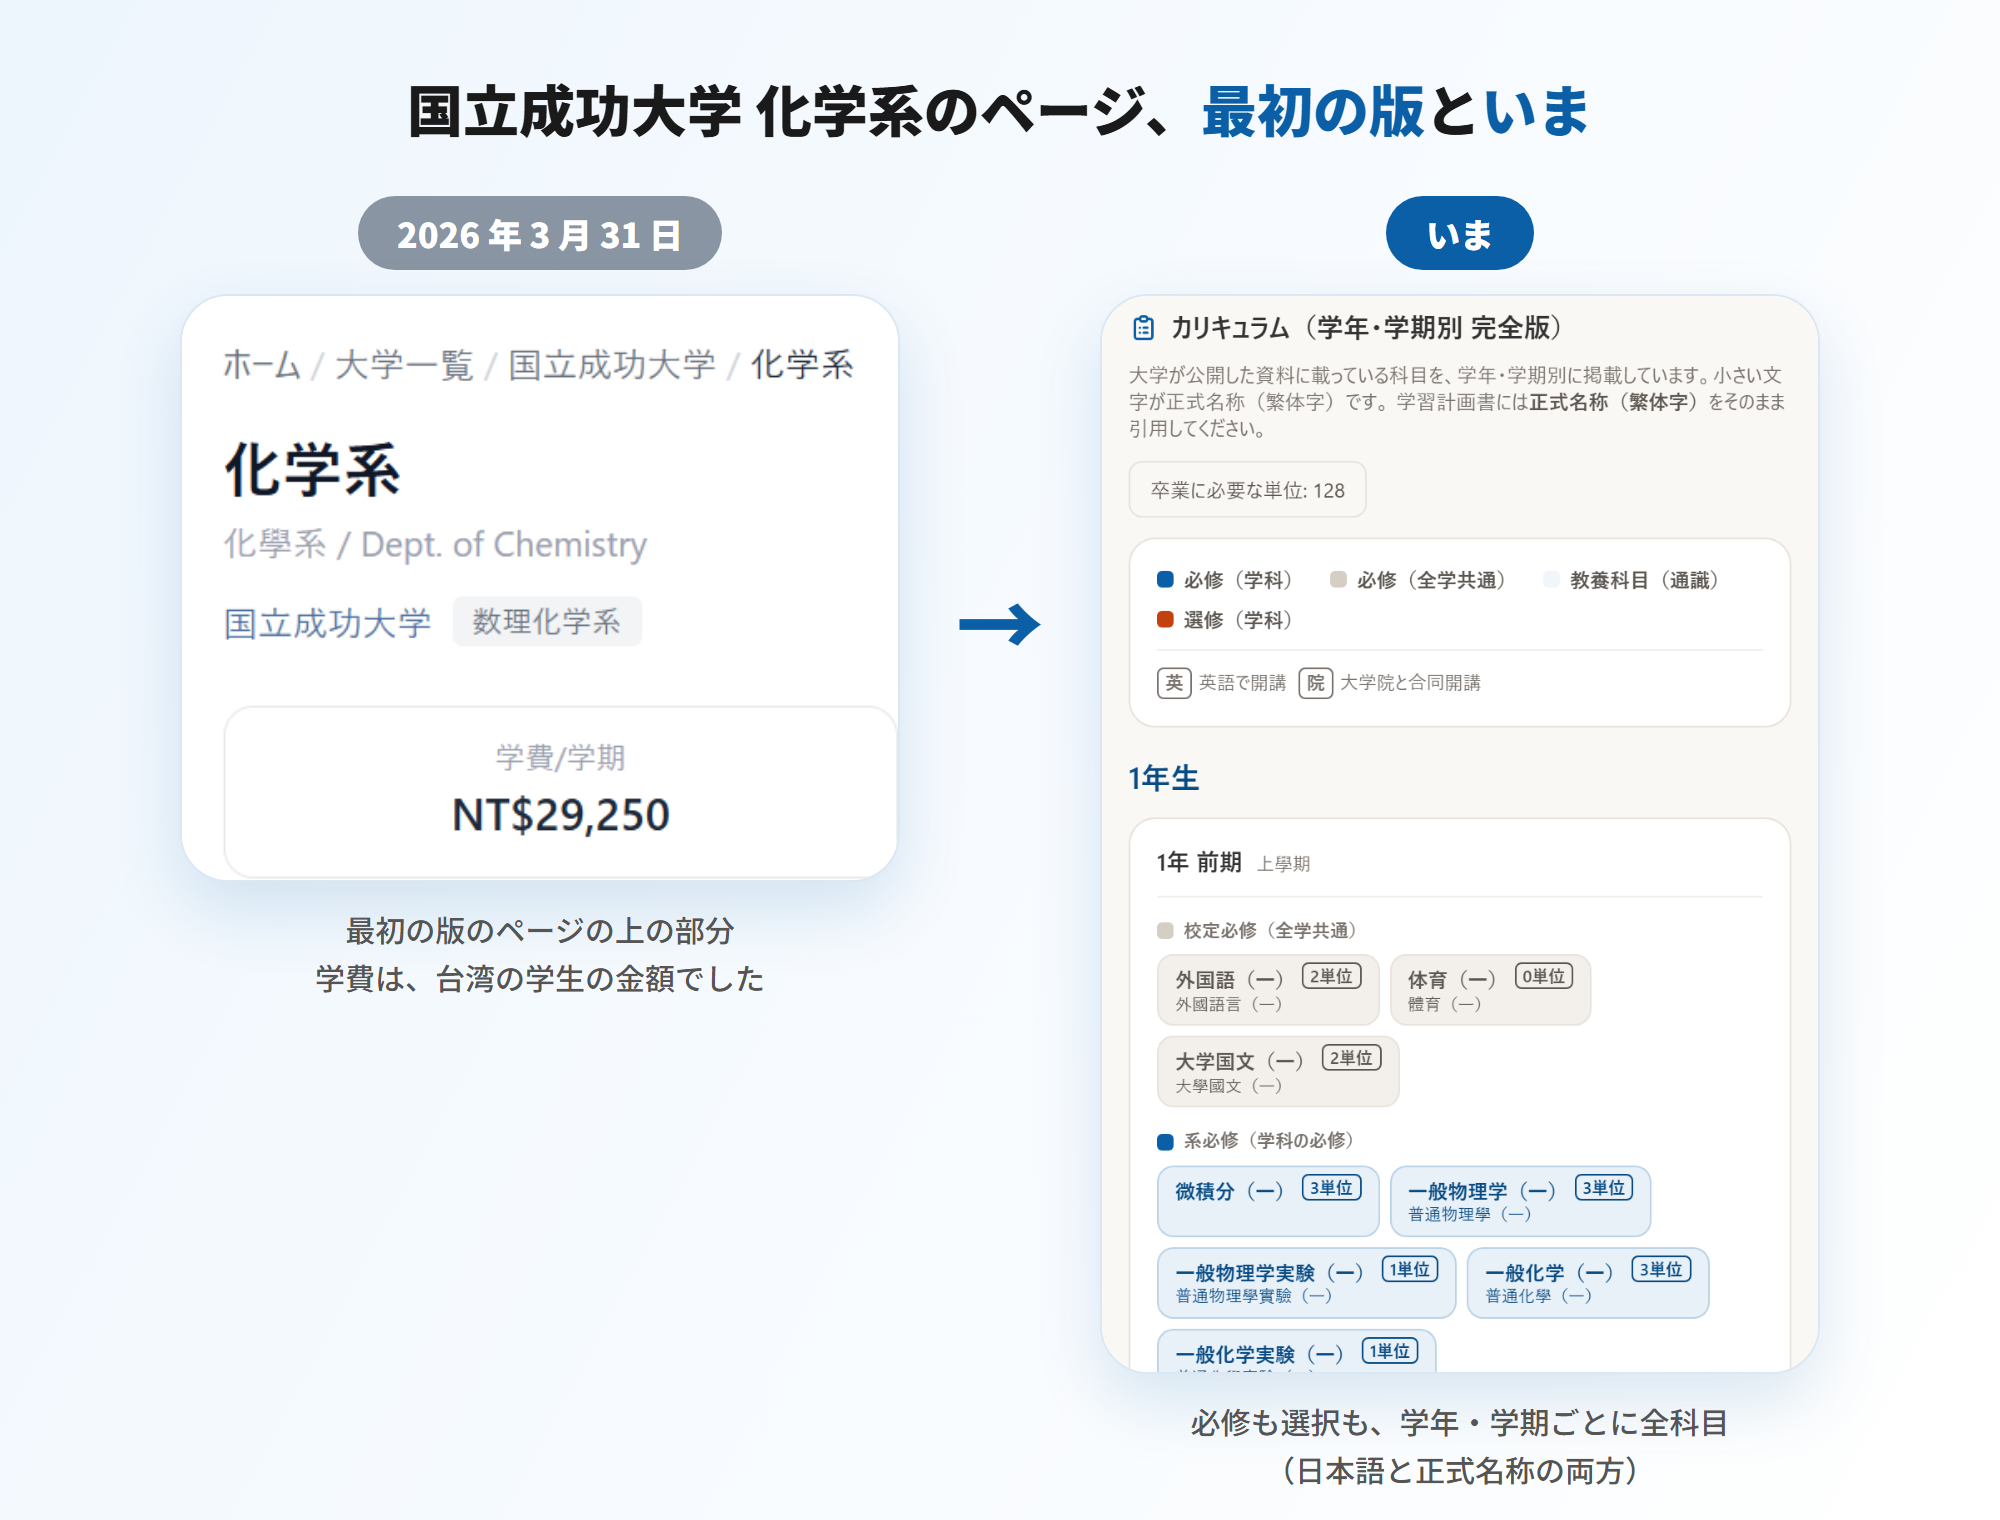Click the 学費/学期 label
The width and height of the screenshot is (2000, 1520).
pyautogui.click(x=561, y=758)
